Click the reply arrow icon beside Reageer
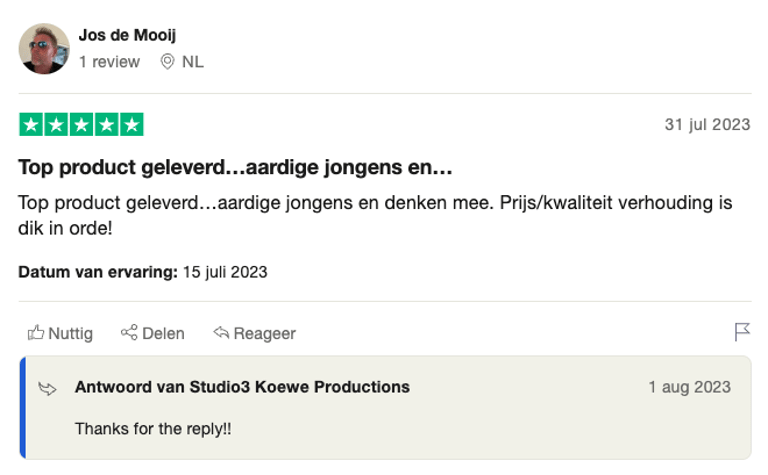 coord(221,333)
